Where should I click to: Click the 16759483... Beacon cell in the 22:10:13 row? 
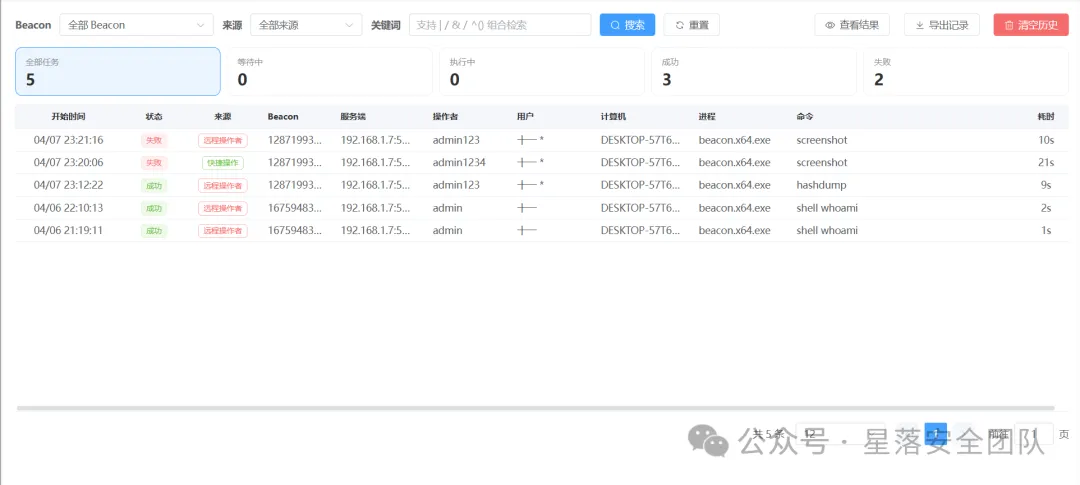coord(295,208)
